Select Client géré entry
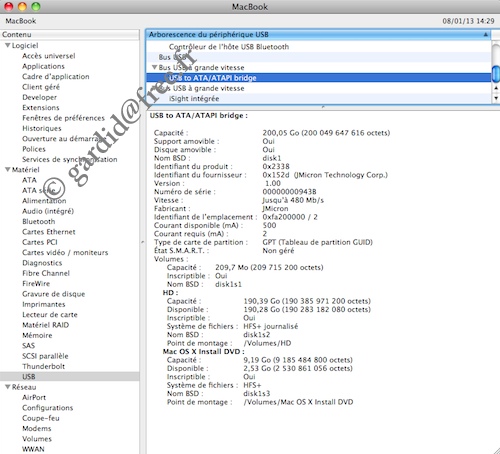 (x=41, y=87)
